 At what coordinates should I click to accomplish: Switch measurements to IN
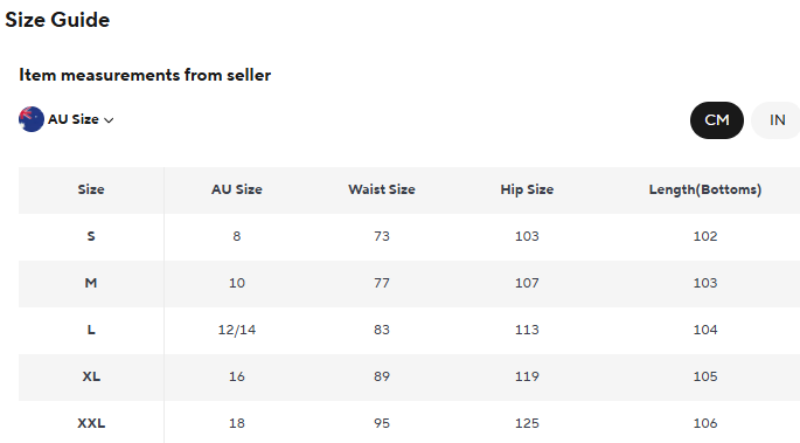click(x=777, y=120)
